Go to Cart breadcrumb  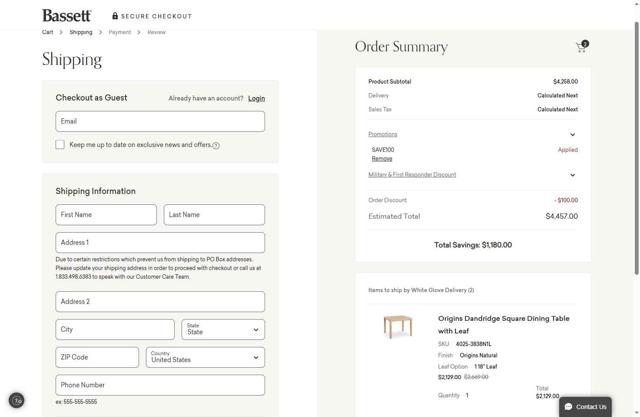[47, 32]
